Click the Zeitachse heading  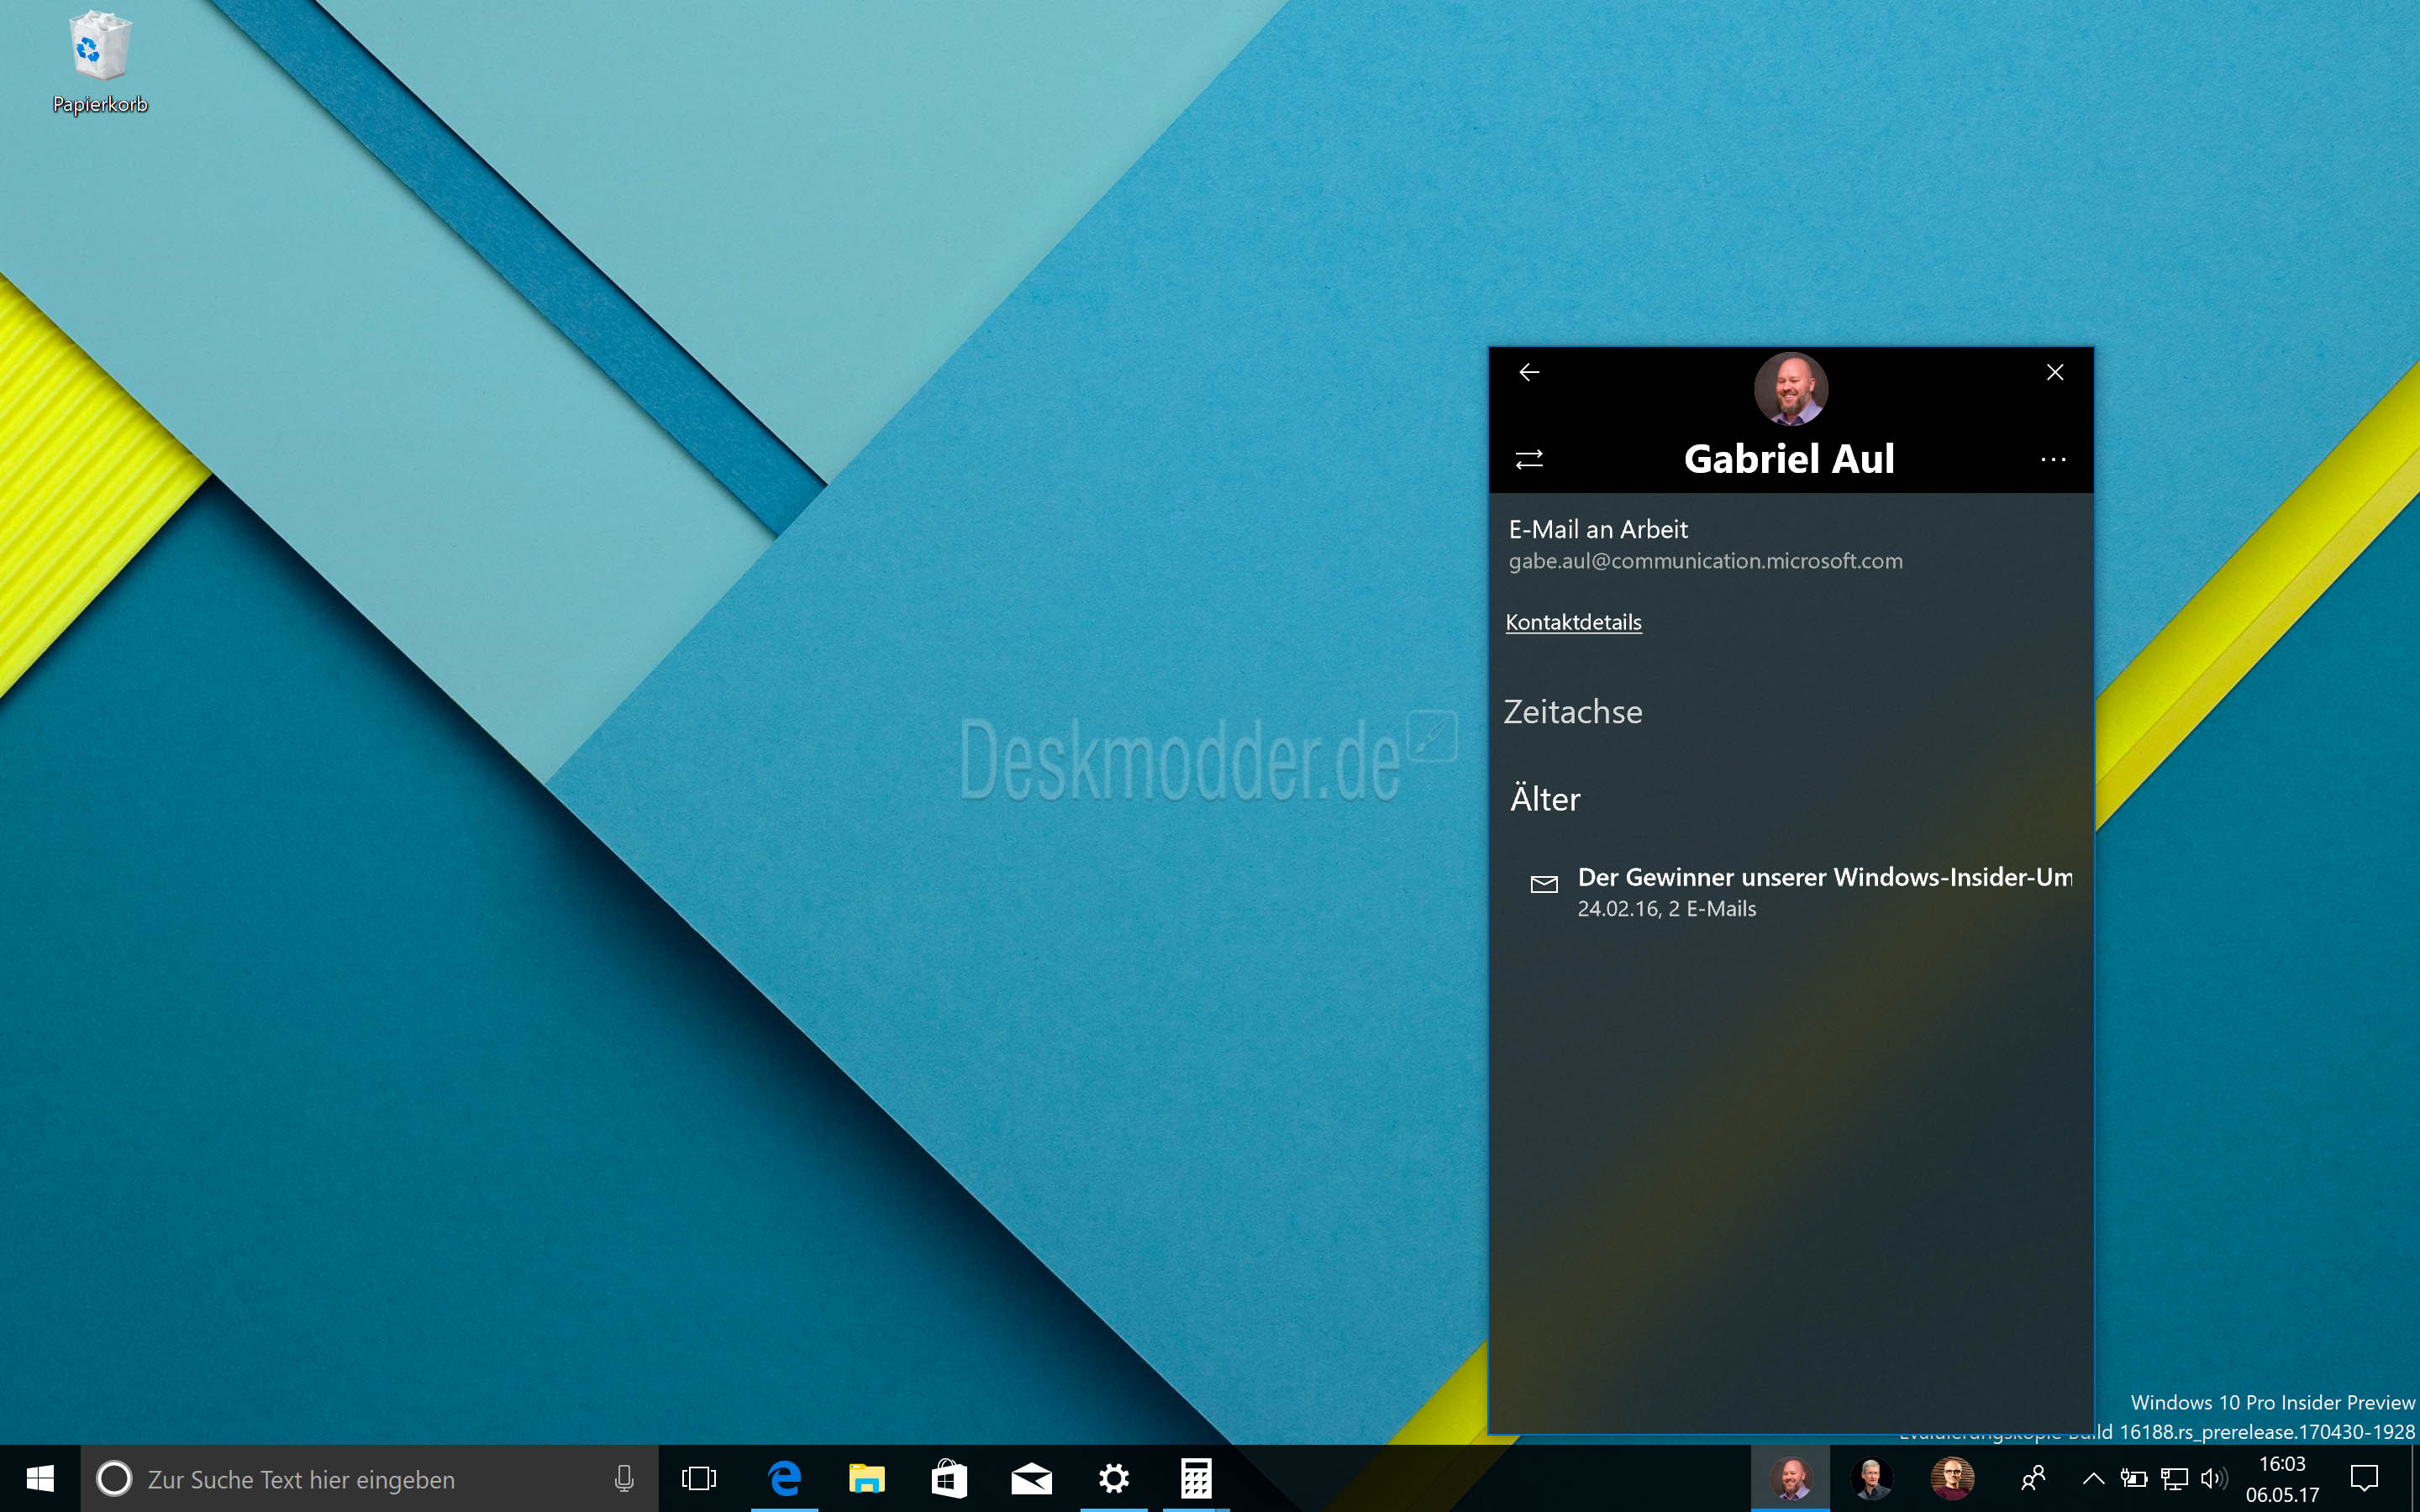(x=1572, y=712)
